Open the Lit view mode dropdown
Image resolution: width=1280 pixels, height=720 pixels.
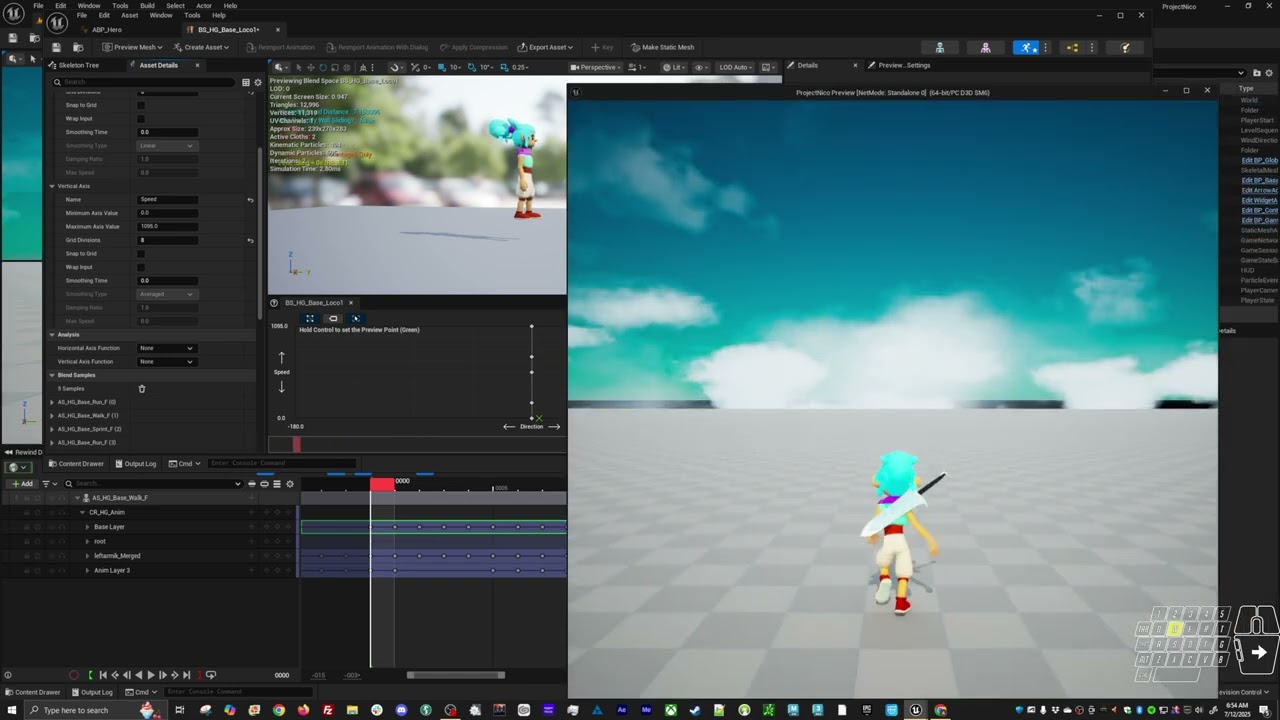(x=674, y=67)
